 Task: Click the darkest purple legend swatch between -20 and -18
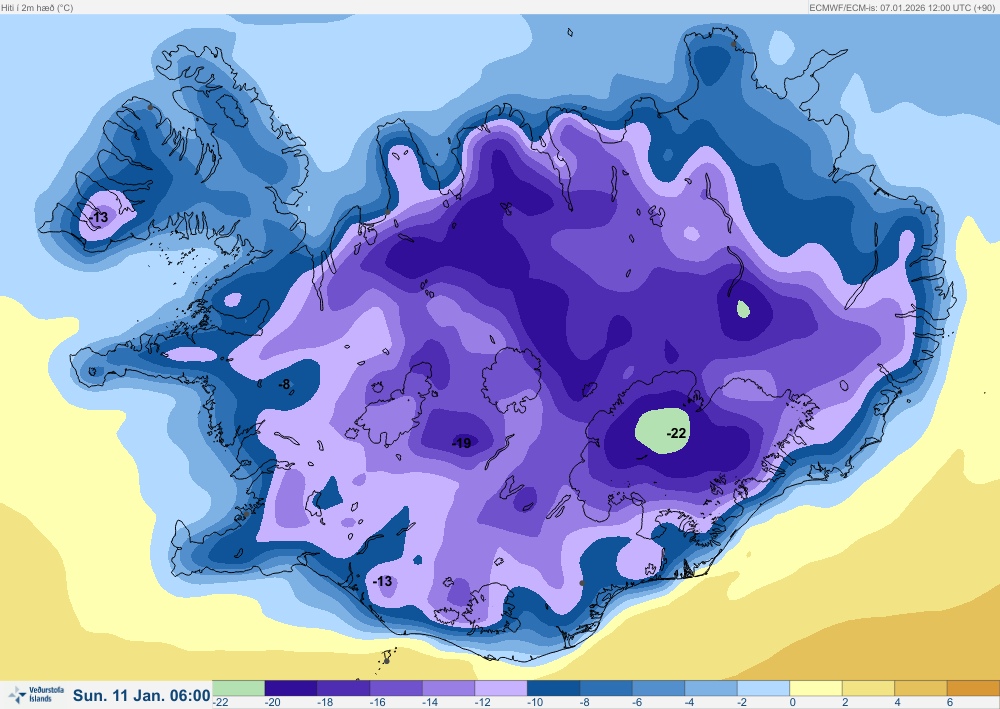pyautogui.click(x=291, y=688)
